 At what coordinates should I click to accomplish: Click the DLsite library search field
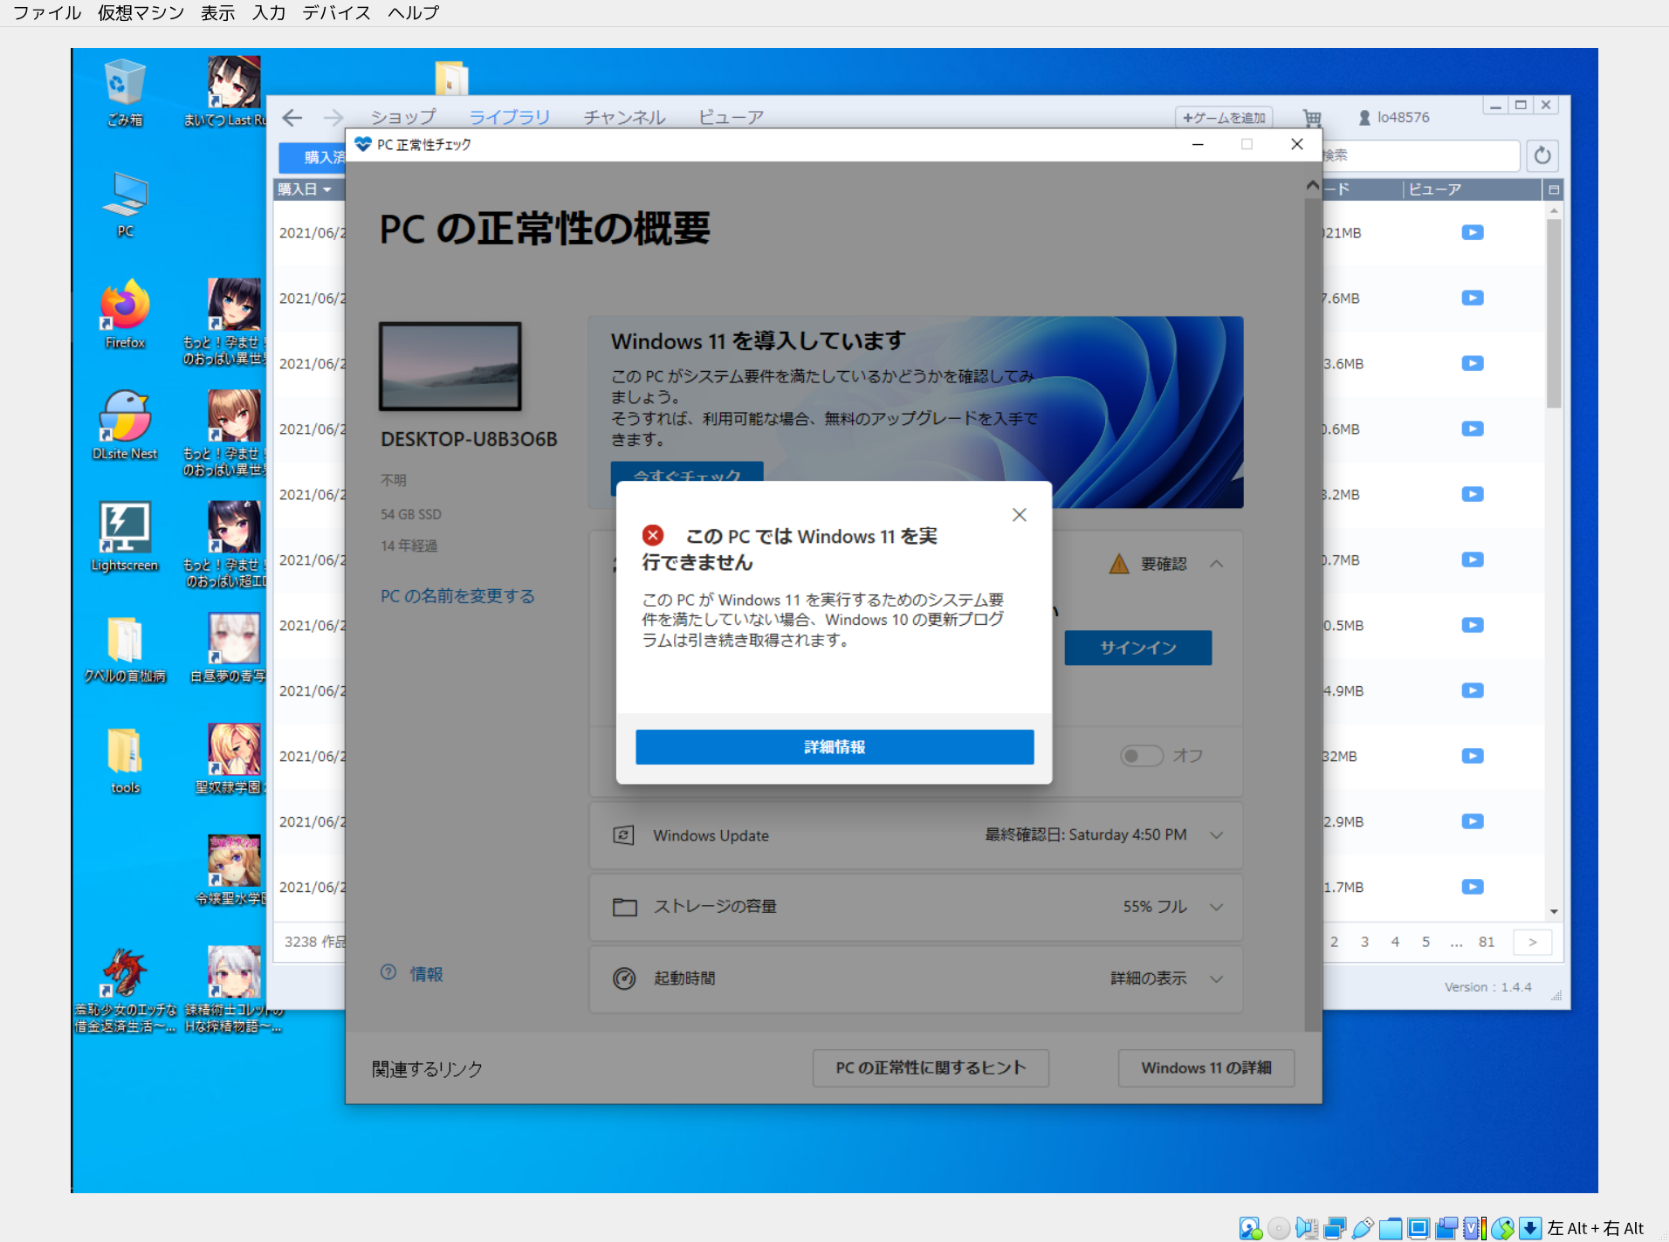pos(1419,155)
